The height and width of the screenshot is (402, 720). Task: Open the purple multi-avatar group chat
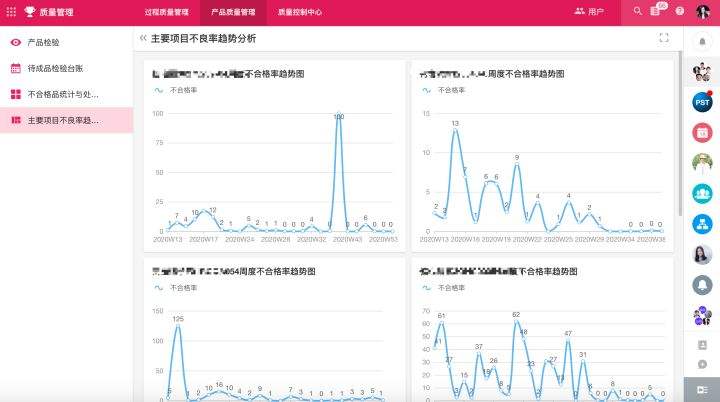pyautogui.click(x=702, y=316)
